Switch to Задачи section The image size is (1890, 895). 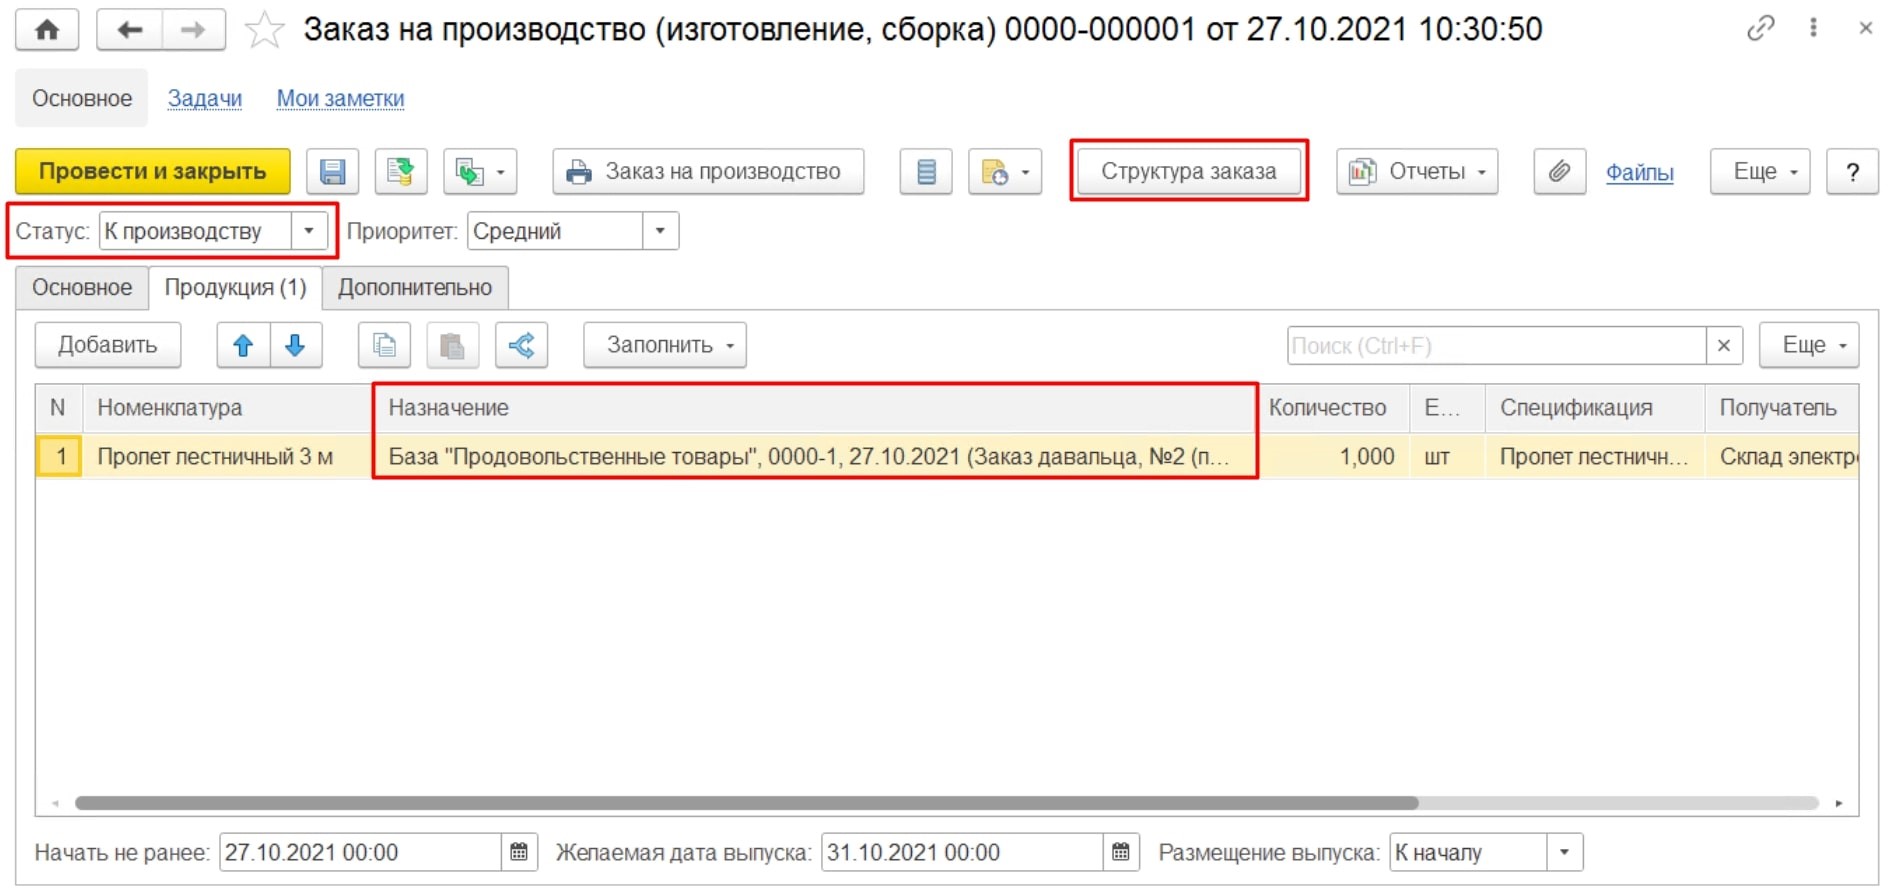coord(205,98)
